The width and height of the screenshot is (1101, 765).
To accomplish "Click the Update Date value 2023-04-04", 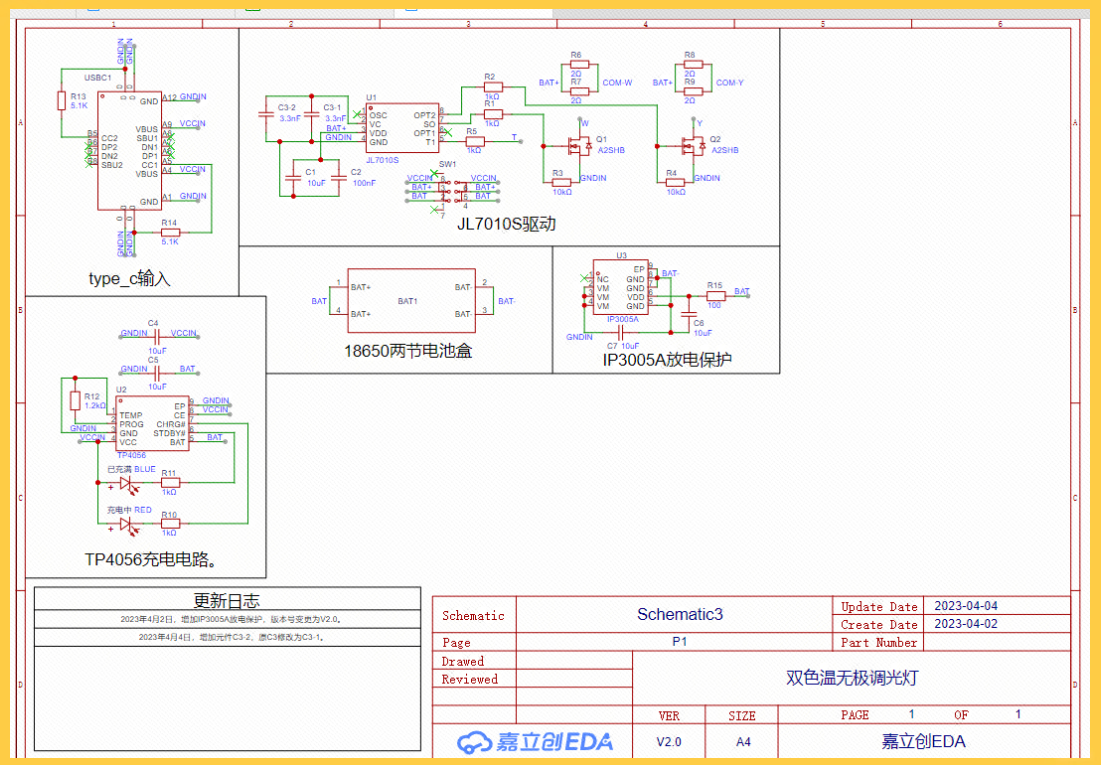I will [x=965, y=606].
